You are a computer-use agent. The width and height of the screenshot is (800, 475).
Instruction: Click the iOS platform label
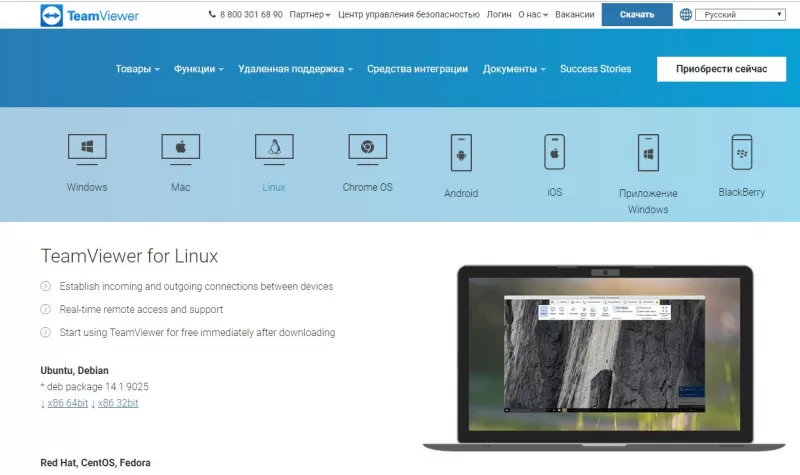click(555, 192)
